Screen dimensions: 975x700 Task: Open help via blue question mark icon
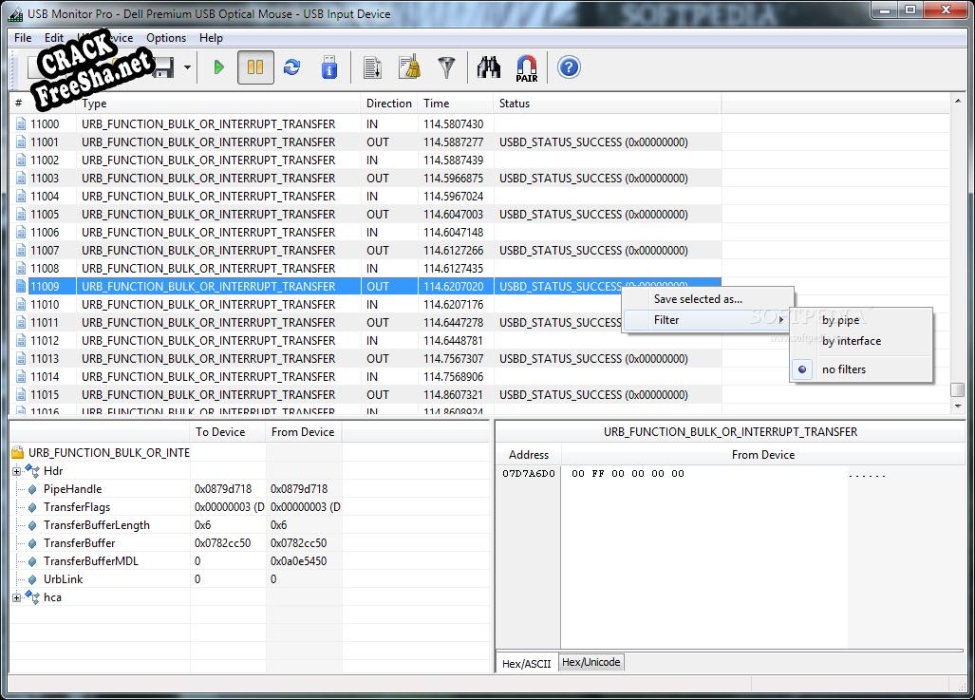[x=568, y=68]
